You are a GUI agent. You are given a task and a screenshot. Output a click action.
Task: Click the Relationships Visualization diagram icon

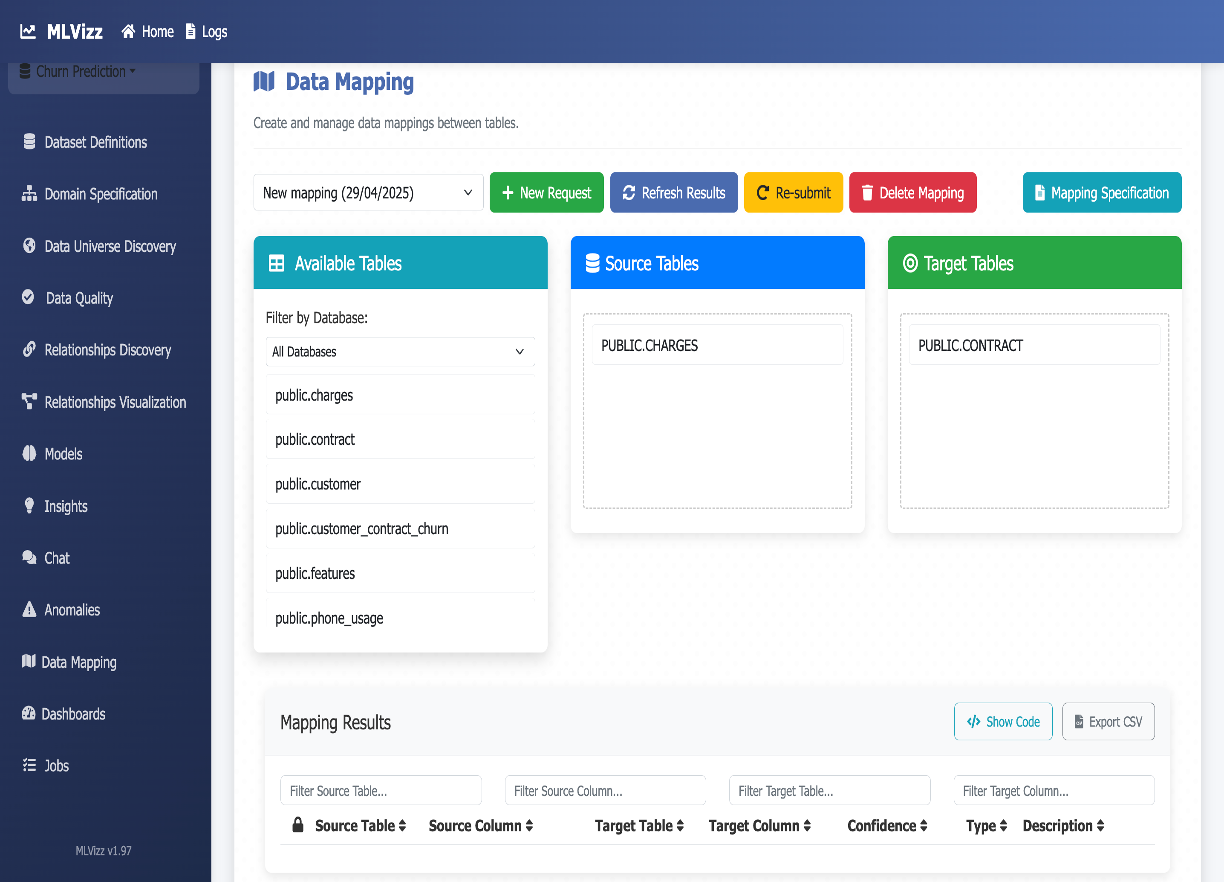29,402
